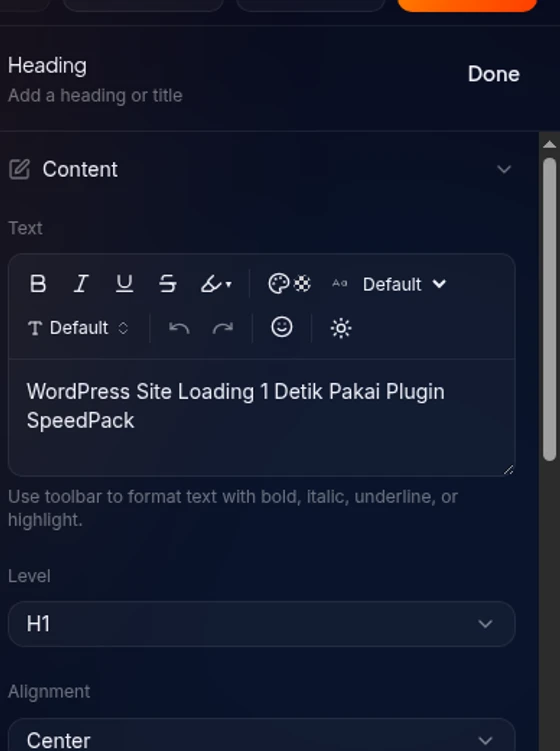This screenshot has height=751, width=560.
Task: Click the 'Use toolbar to format text' hint
Action: tap(233, 508)
